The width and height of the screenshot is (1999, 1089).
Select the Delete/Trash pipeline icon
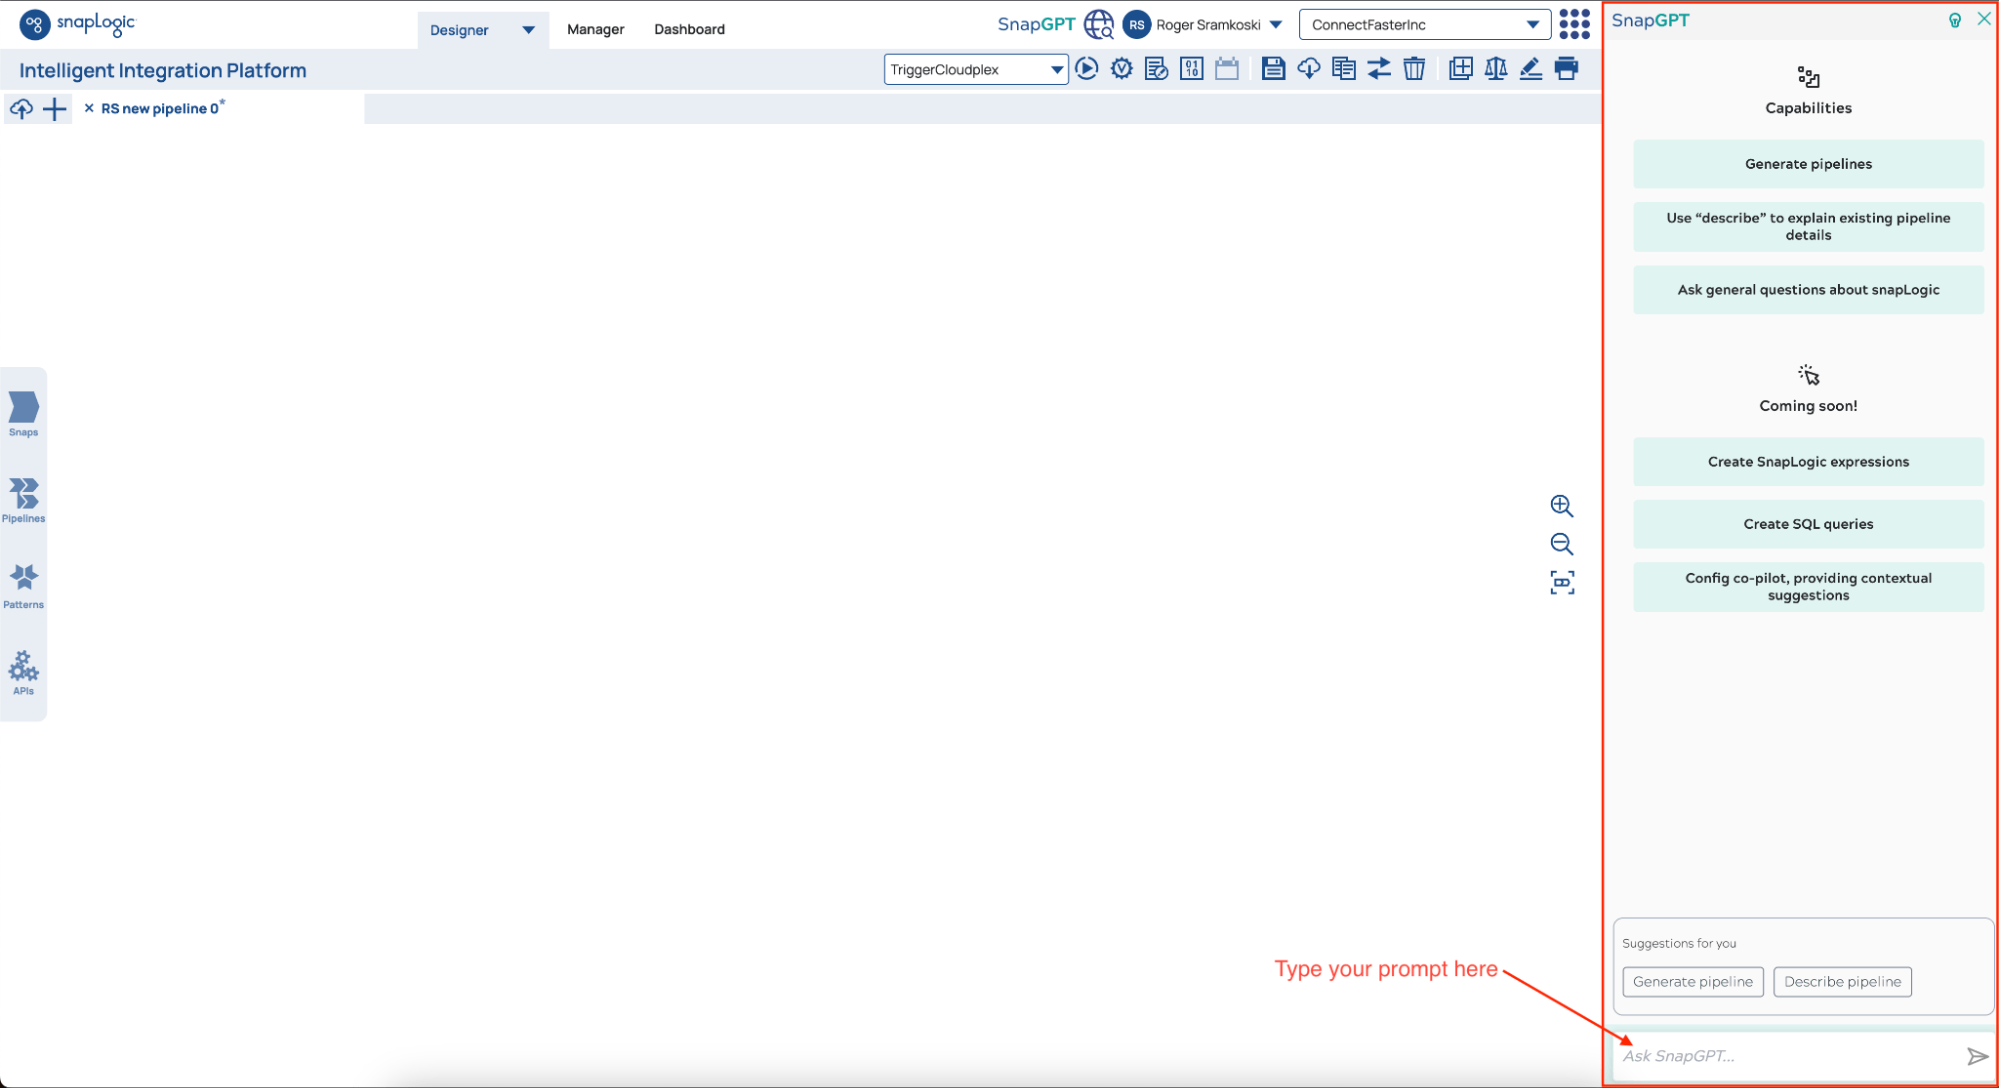1412,68
